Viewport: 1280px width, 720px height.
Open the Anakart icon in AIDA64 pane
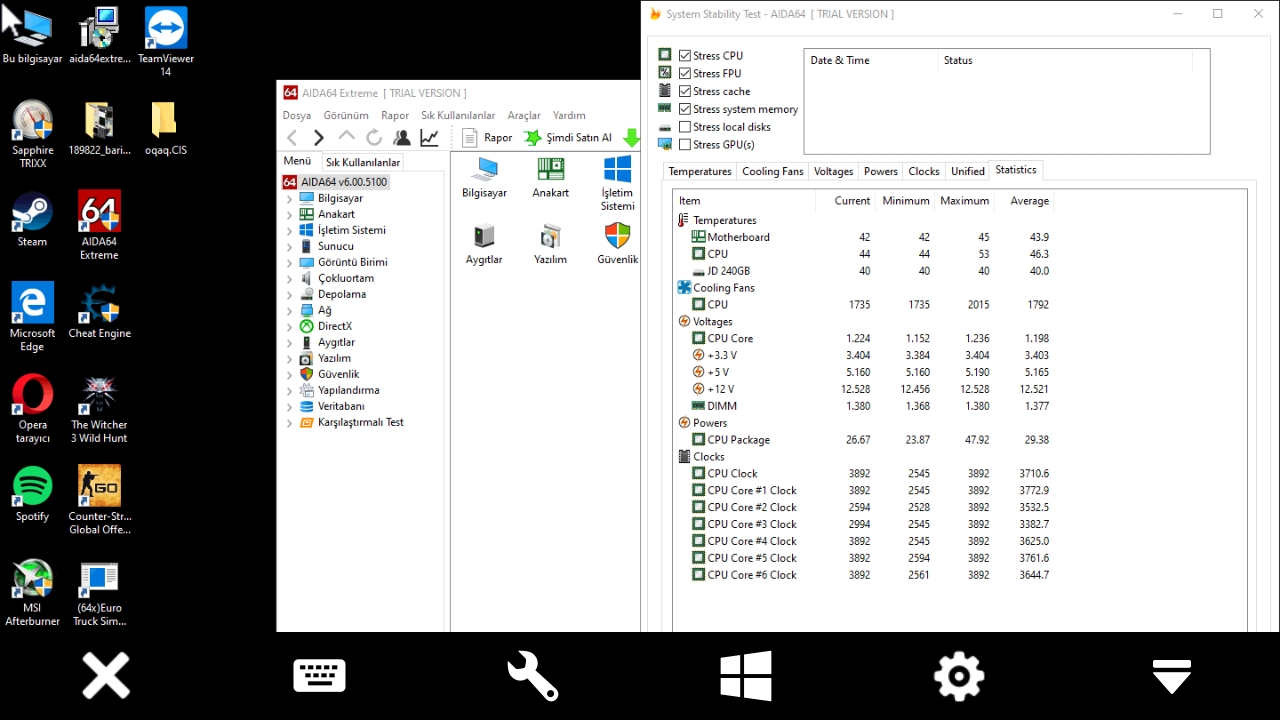(x=551, y=177)
